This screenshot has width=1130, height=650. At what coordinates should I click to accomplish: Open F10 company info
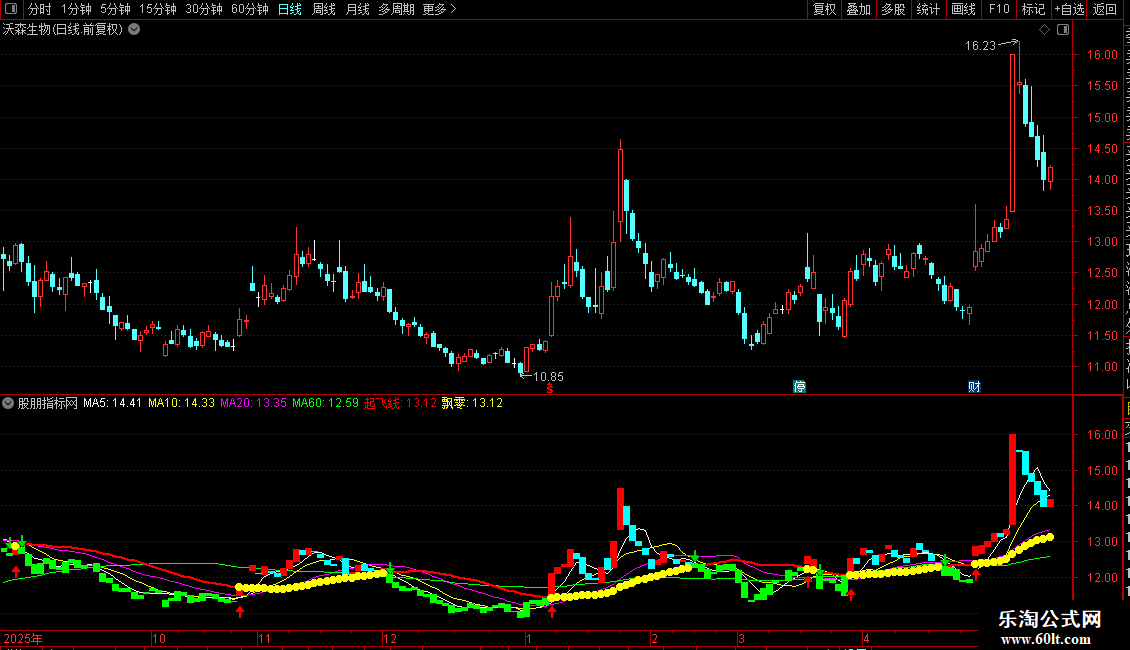pyautogui.click(x=999, y=9)
